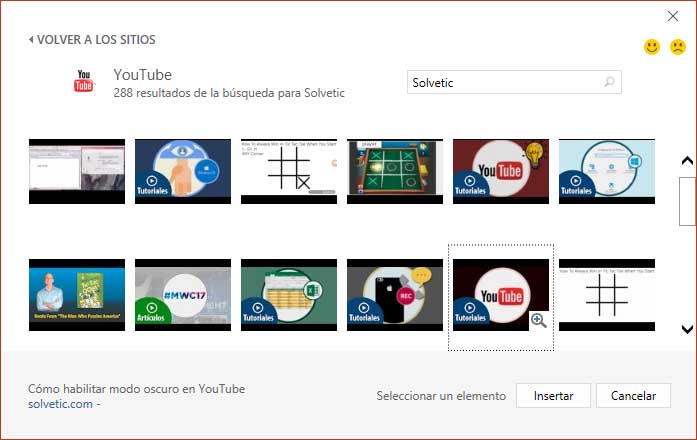This screenshot has width=697, height=440.
Task: Select the Excel spreadsheet Tutoriales thumbnail
Action: click(289, 295)
